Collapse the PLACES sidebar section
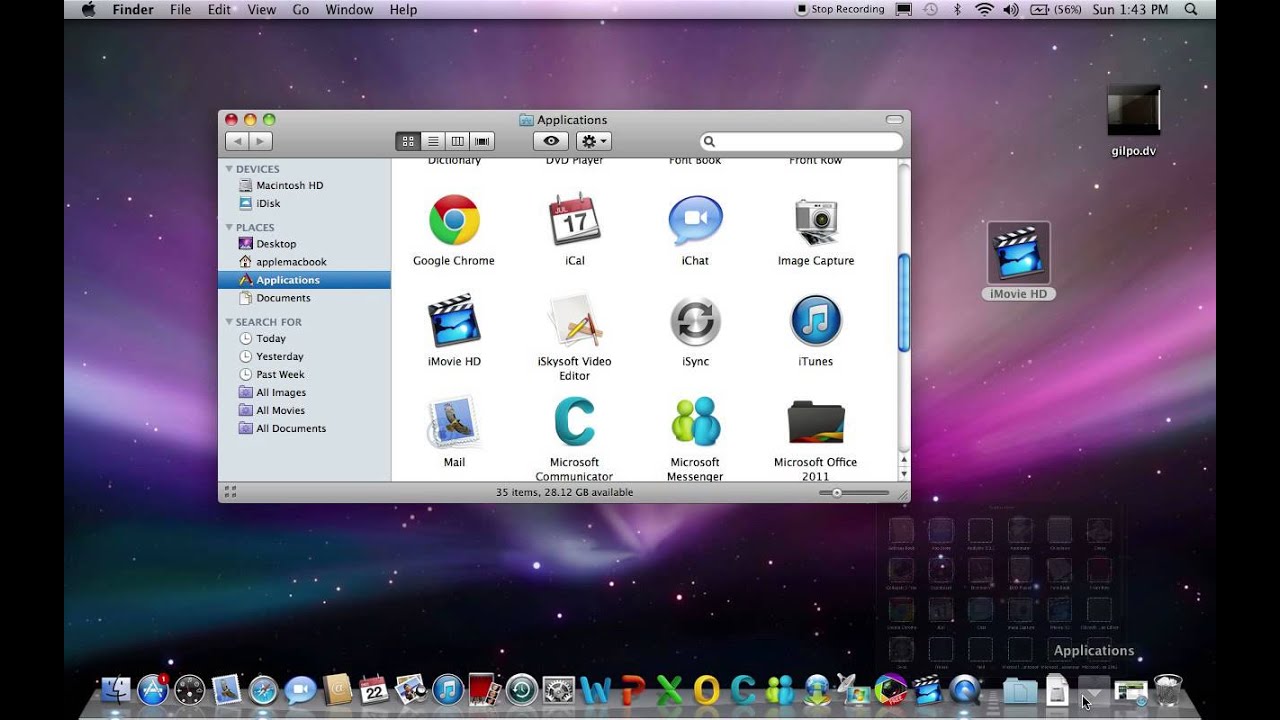Screen dimensions: 1280x720 pyautogui.click(x=229, y=227)
